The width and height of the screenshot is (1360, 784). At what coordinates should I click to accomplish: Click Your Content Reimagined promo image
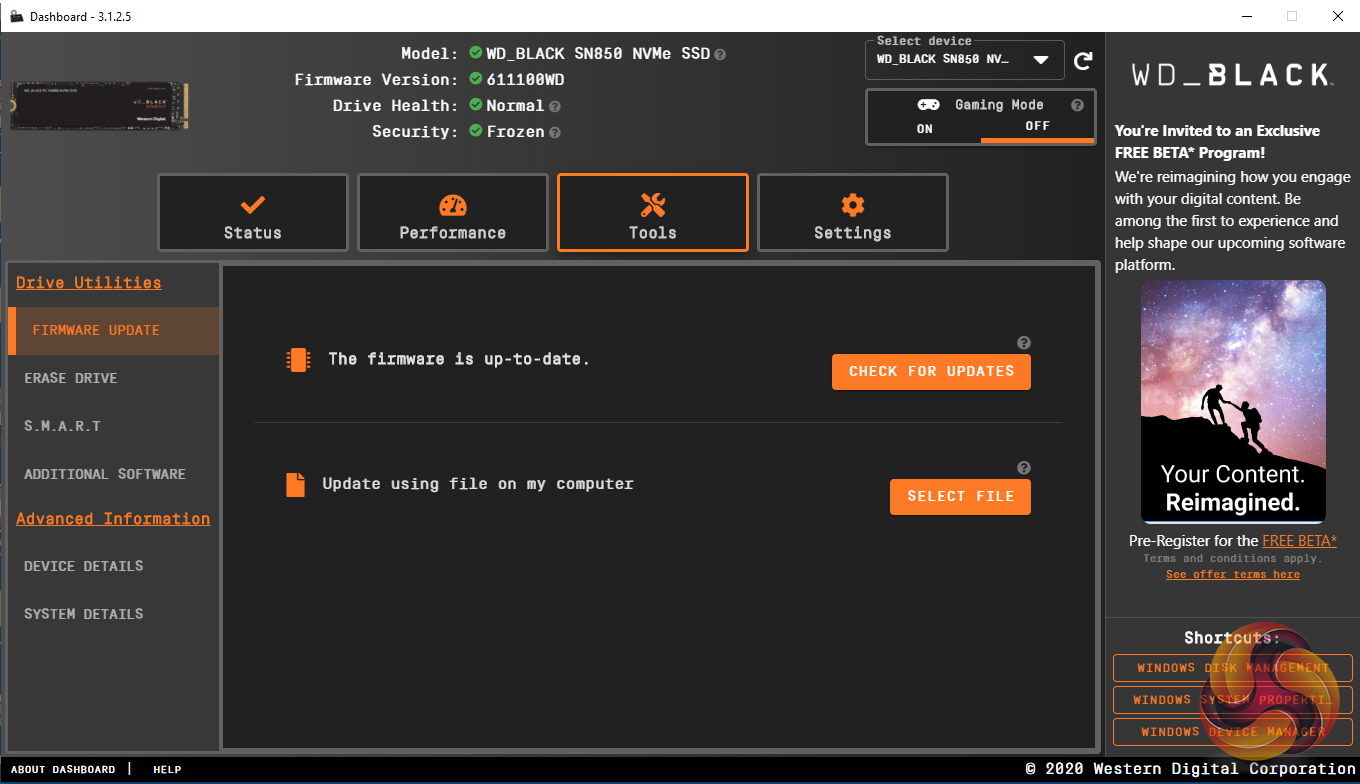pos(1233,402)
